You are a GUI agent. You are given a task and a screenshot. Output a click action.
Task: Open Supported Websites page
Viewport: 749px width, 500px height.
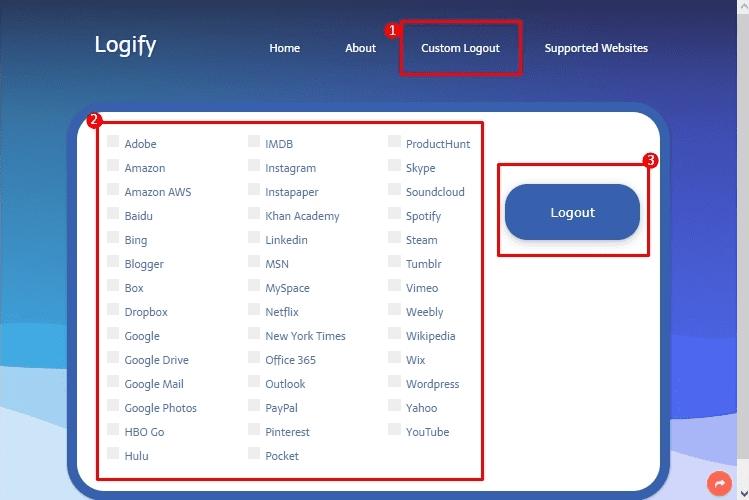point(596,48)
